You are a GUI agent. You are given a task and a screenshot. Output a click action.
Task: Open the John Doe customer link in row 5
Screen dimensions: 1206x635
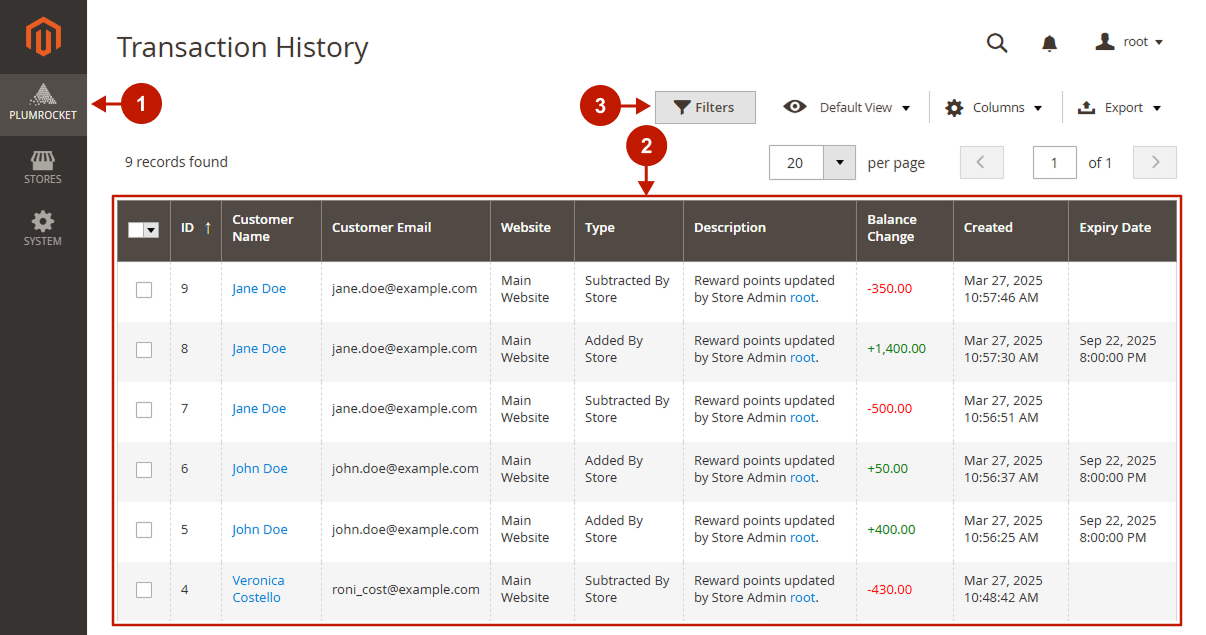pos(260,529)
